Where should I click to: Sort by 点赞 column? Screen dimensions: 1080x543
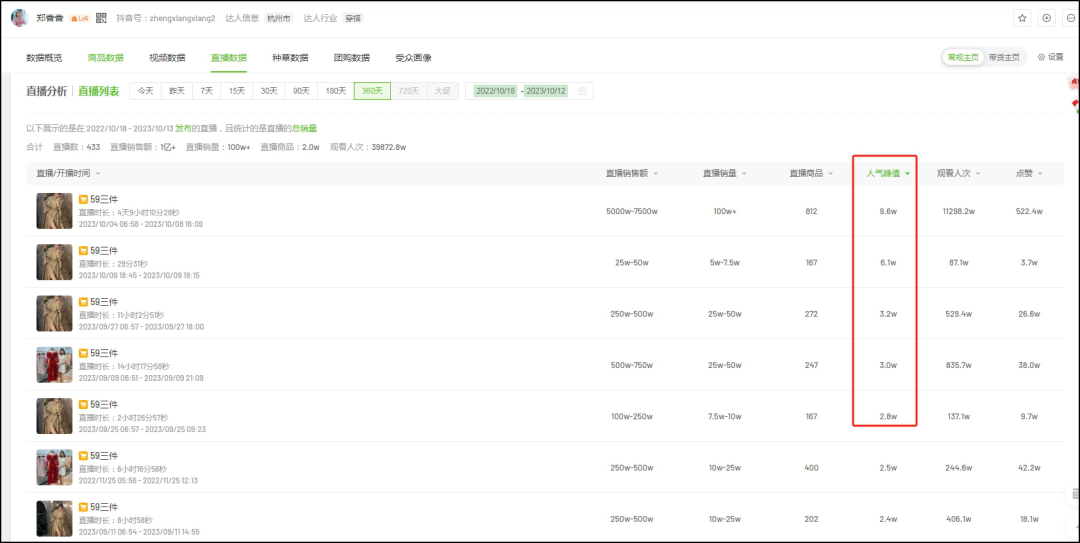click(x=1029, y=174)
